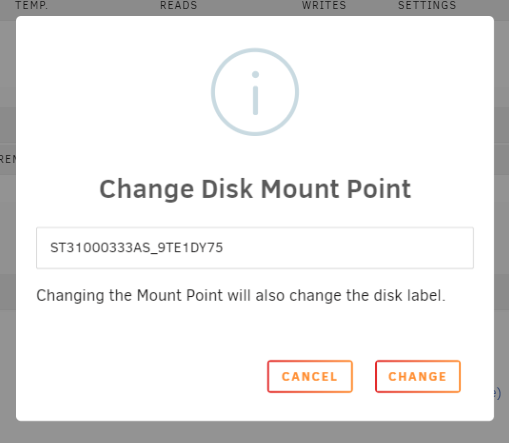Click the disk label warning message text

point(241,296)
